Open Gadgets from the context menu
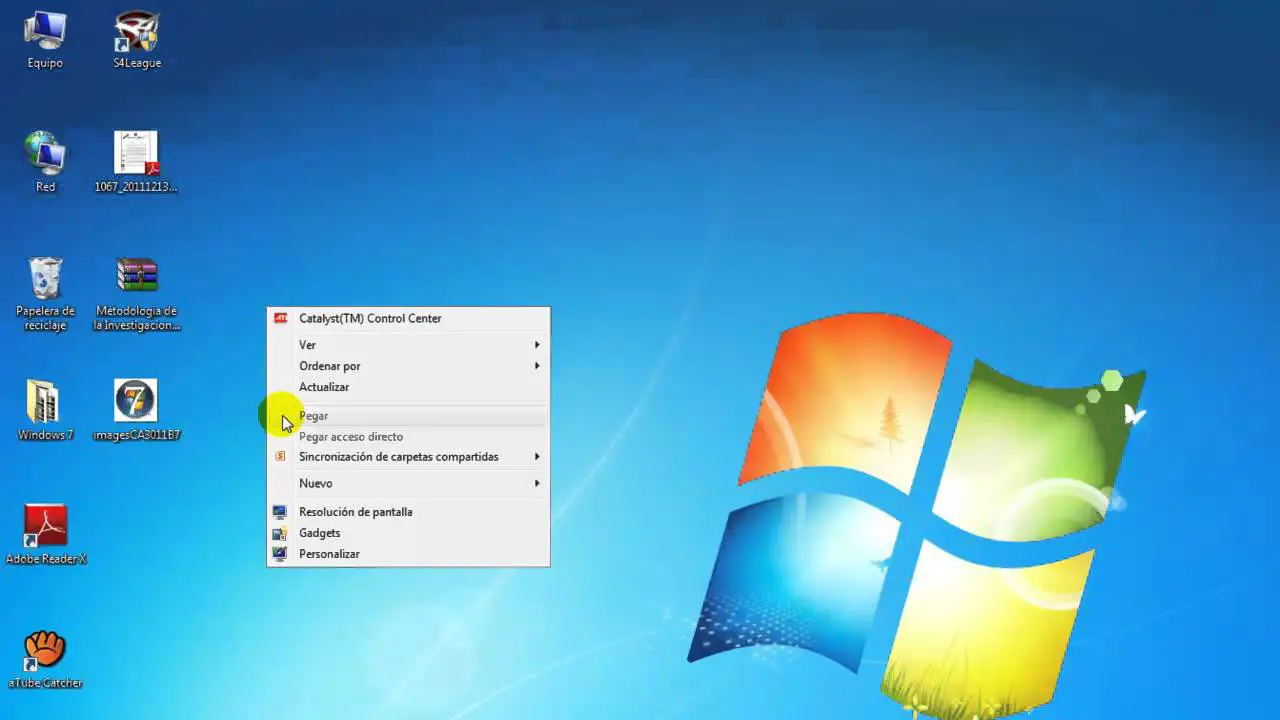The width and height of the screenshot is (1280, 720). click(x=408, y=533)
